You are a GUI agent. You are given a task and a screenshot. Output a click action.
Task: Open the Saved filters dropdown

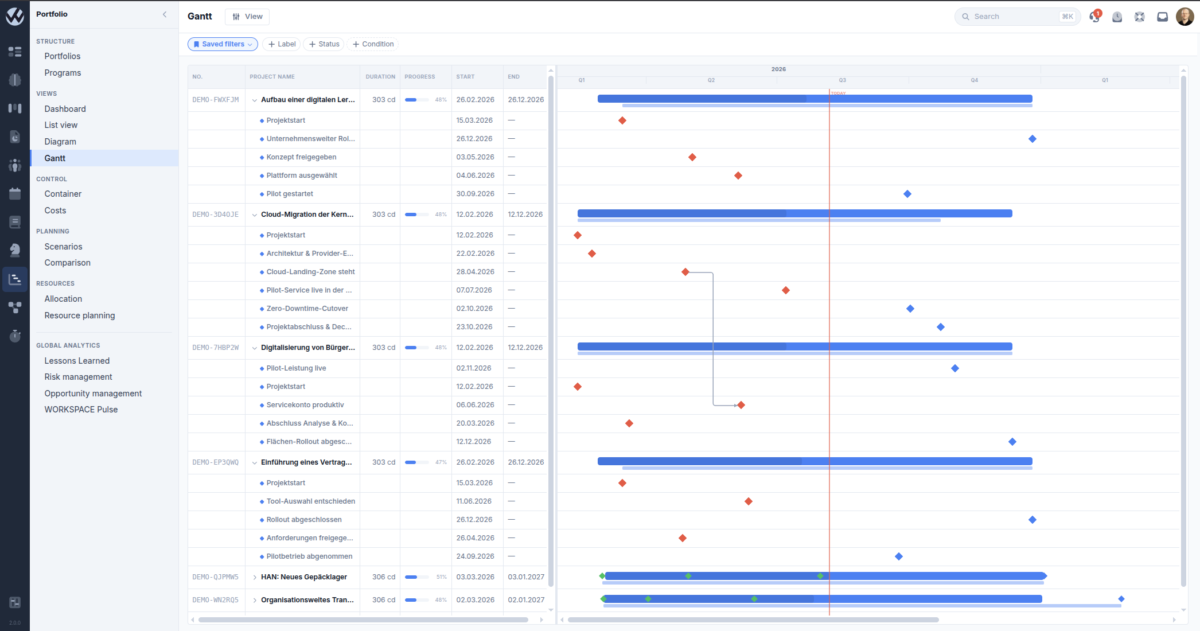223,44
